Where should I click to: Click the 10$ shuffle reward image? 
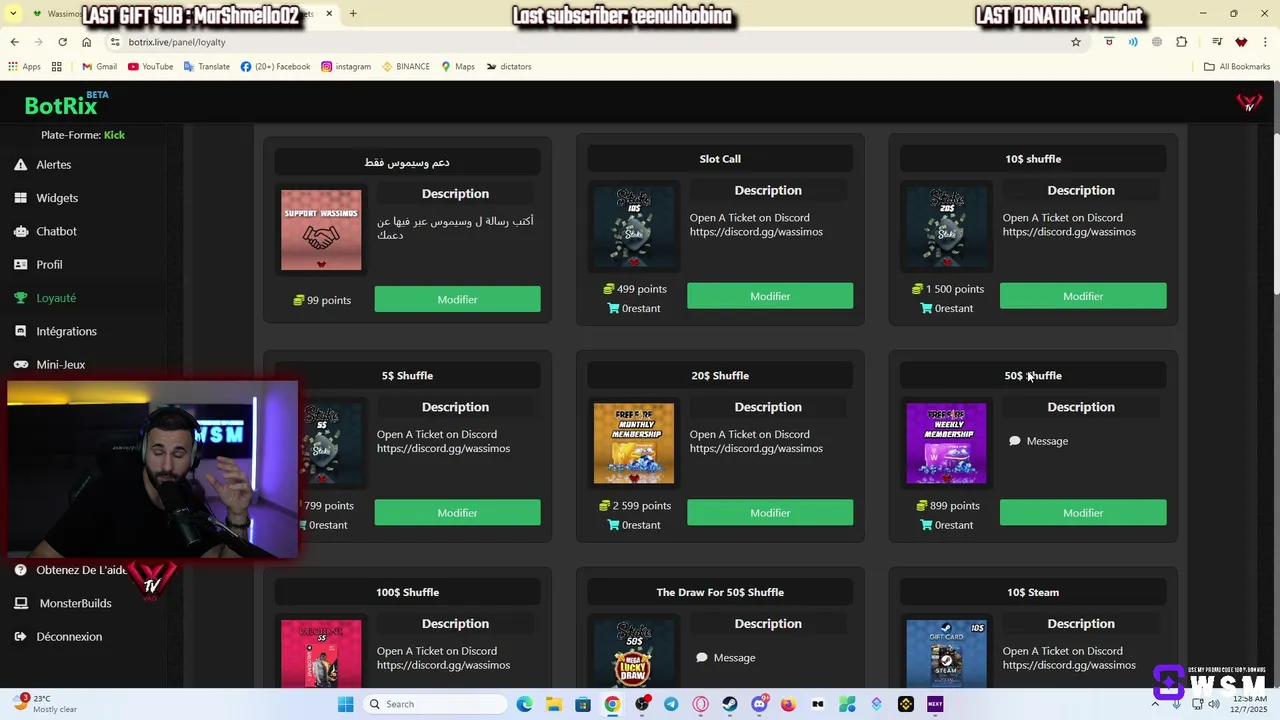tap(946, 227)
